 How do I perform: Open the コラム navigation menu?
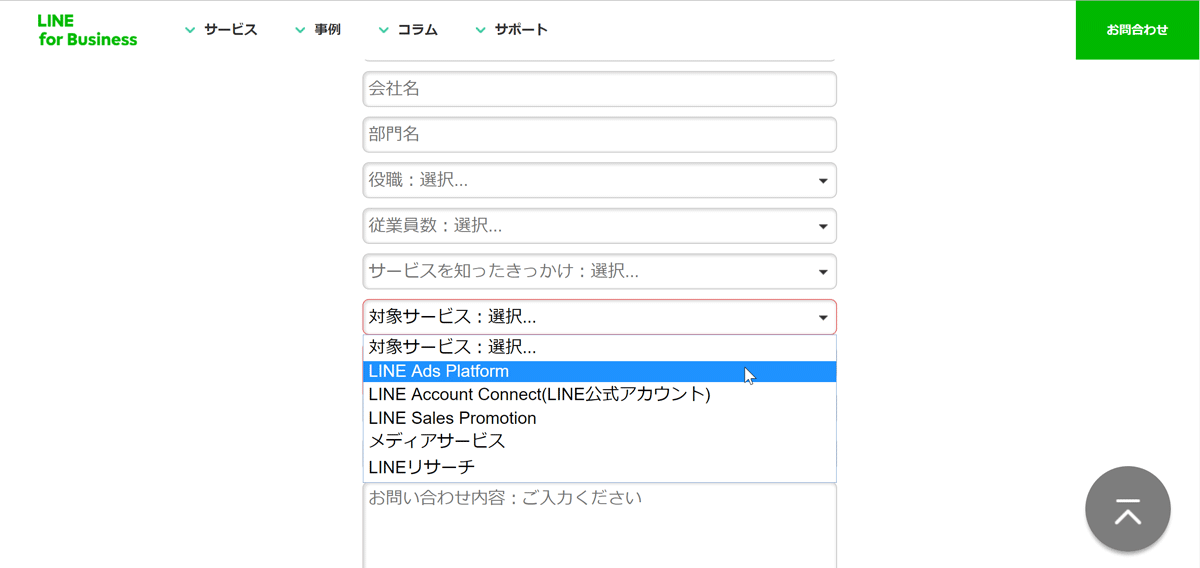point(408,30)
